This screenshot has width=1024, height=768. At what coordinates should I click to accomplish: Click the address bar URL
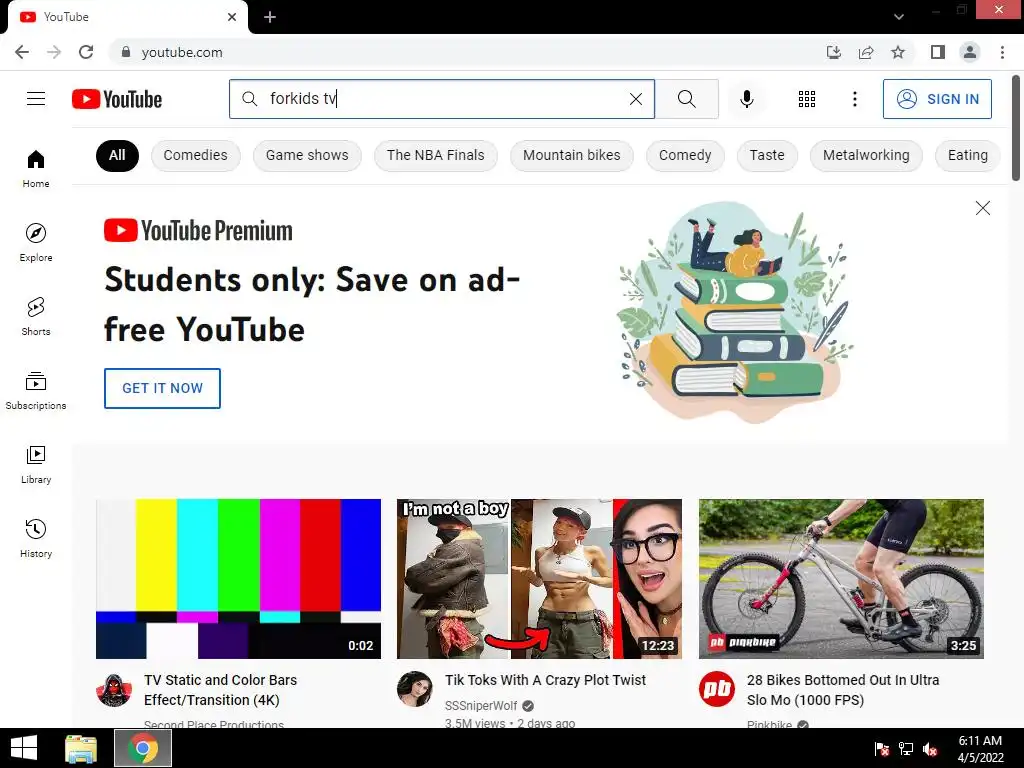point(182,52)
